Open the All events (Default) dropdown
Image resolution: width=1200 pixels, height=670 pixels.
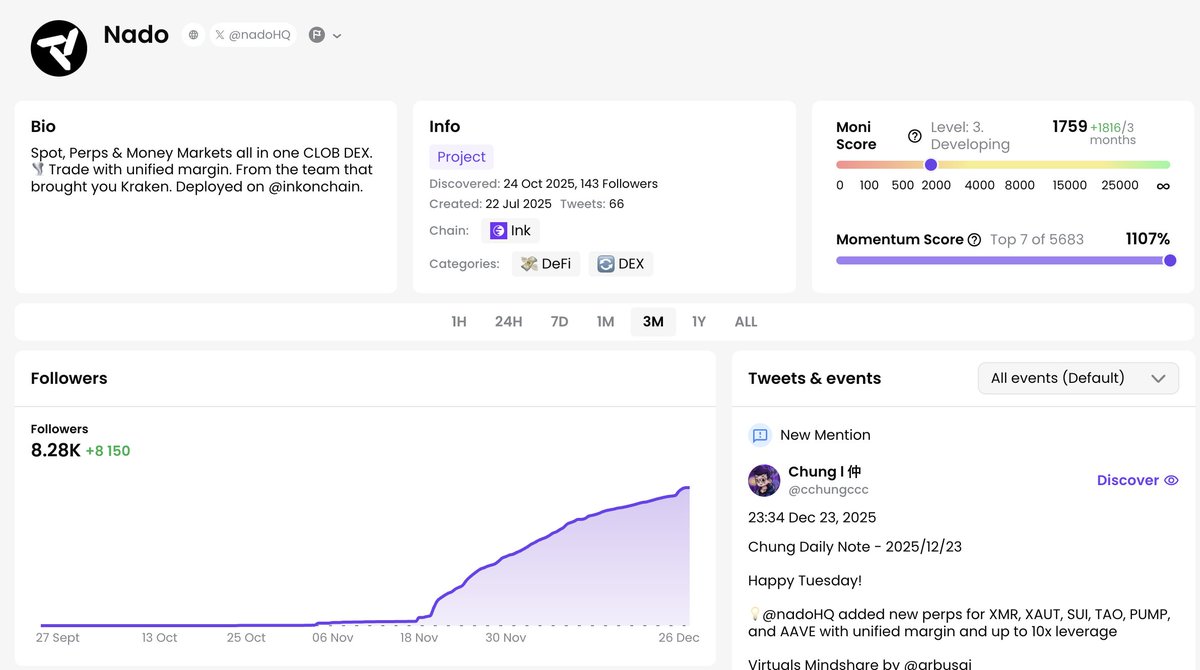click(1078, 378)
